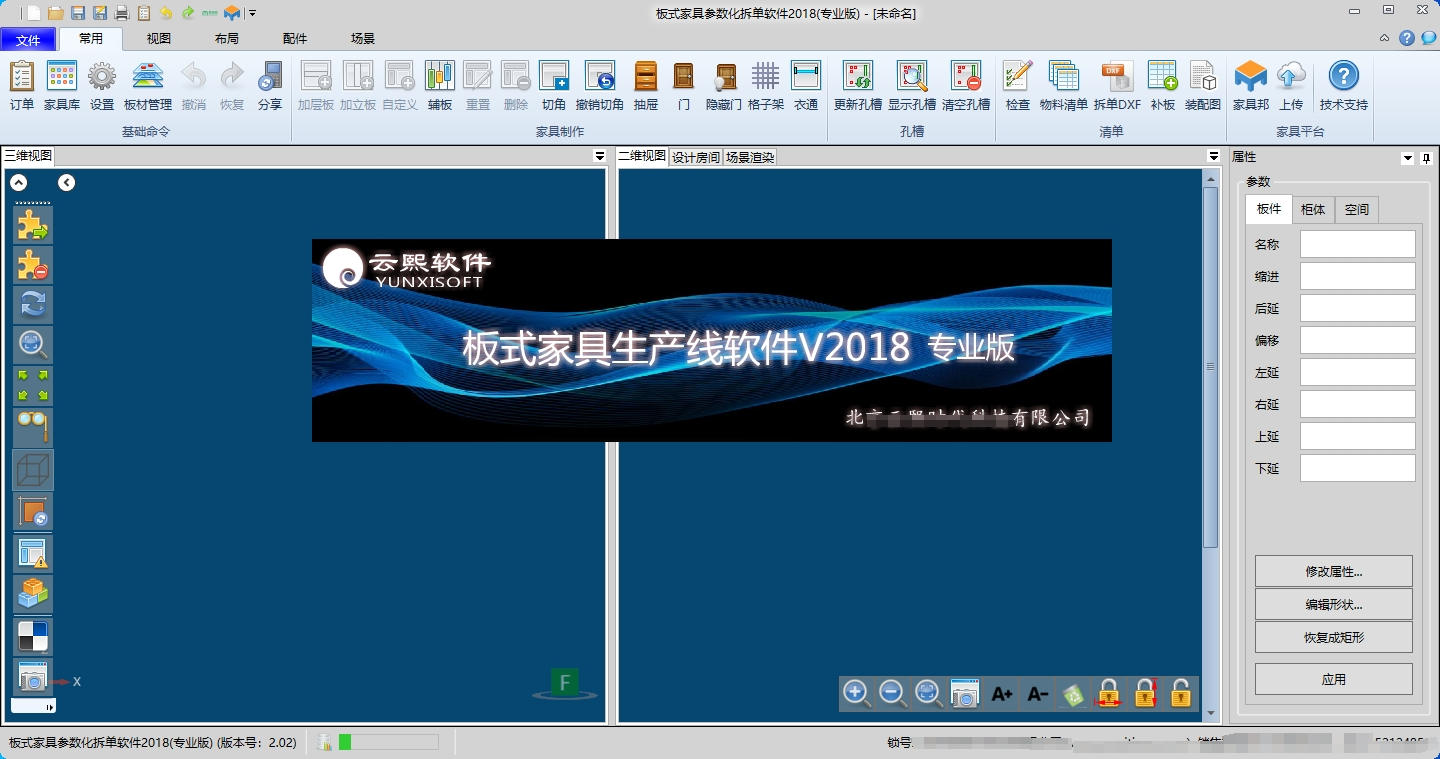Viewport: 1440px width, 759px height.
Task: Export with 拆单DXF
Action: (x=1117, y=85)
